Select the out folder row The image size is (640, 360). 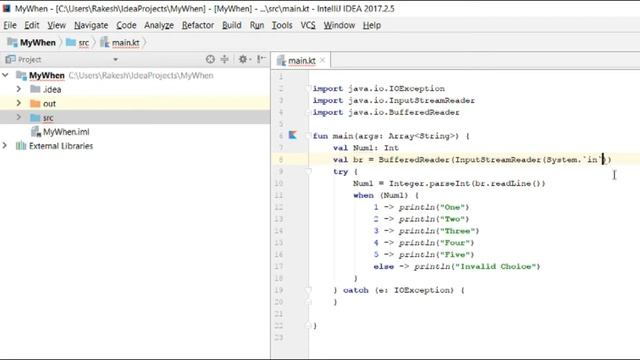(x=135, y=104)
